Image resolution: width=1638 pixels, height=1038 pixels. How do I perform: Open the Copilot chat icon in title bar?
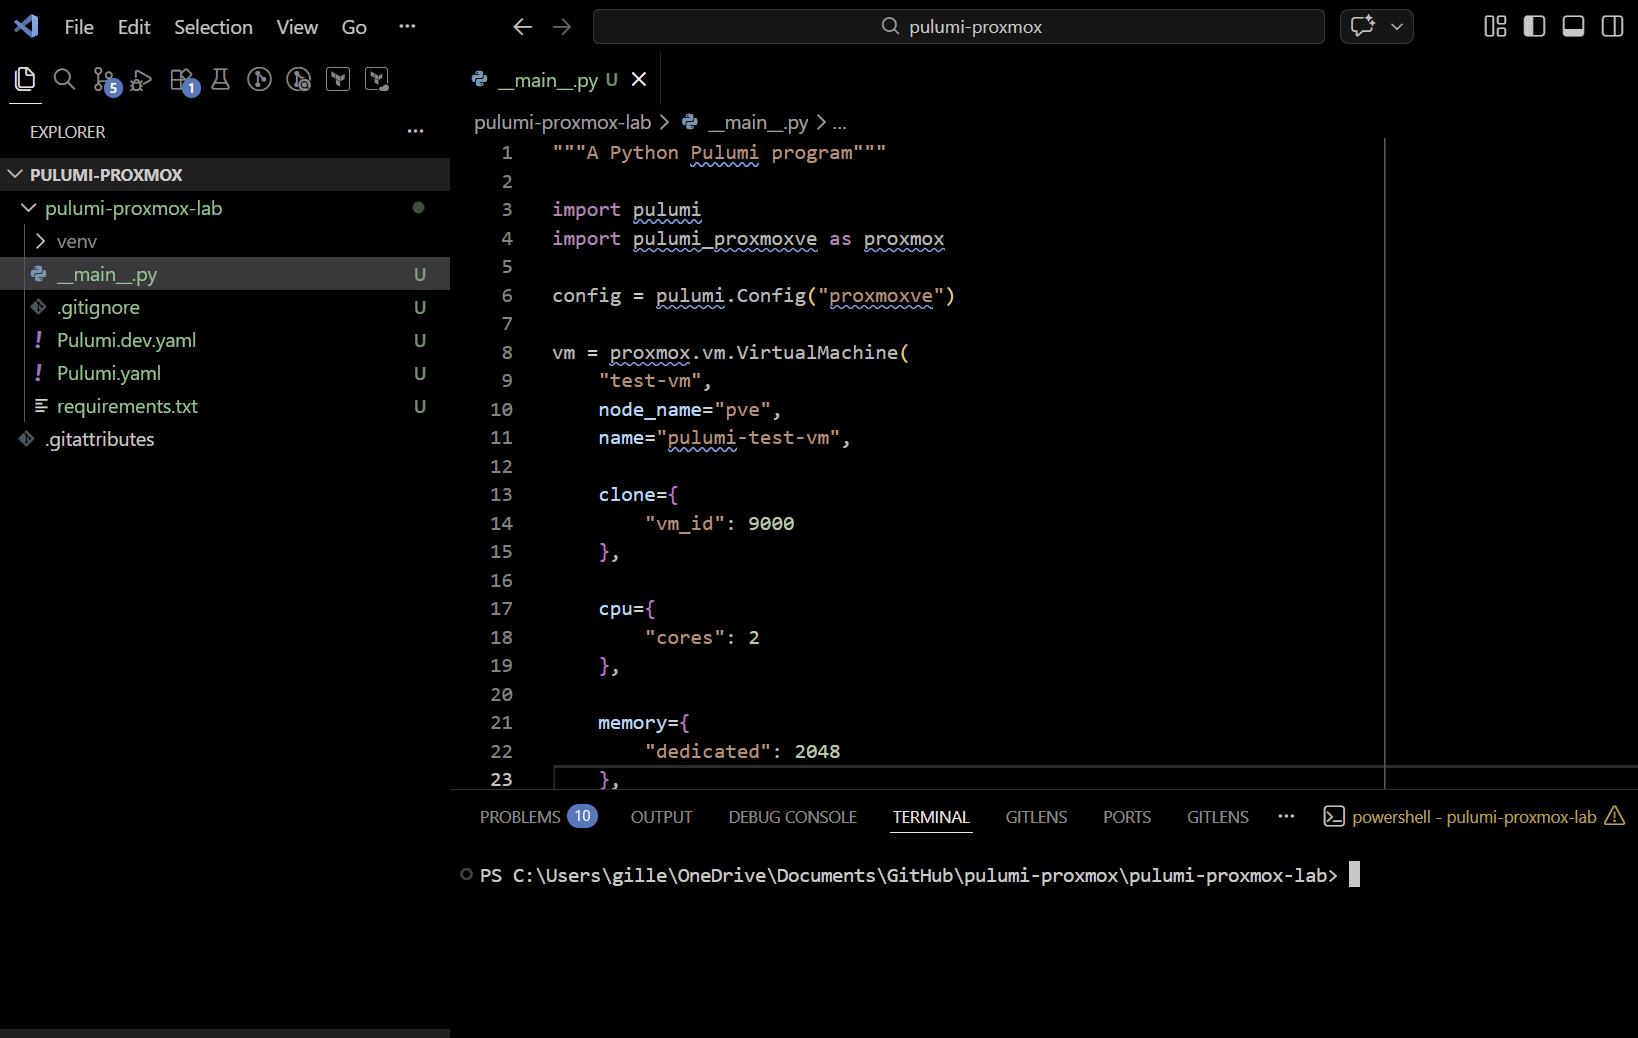1362,27
